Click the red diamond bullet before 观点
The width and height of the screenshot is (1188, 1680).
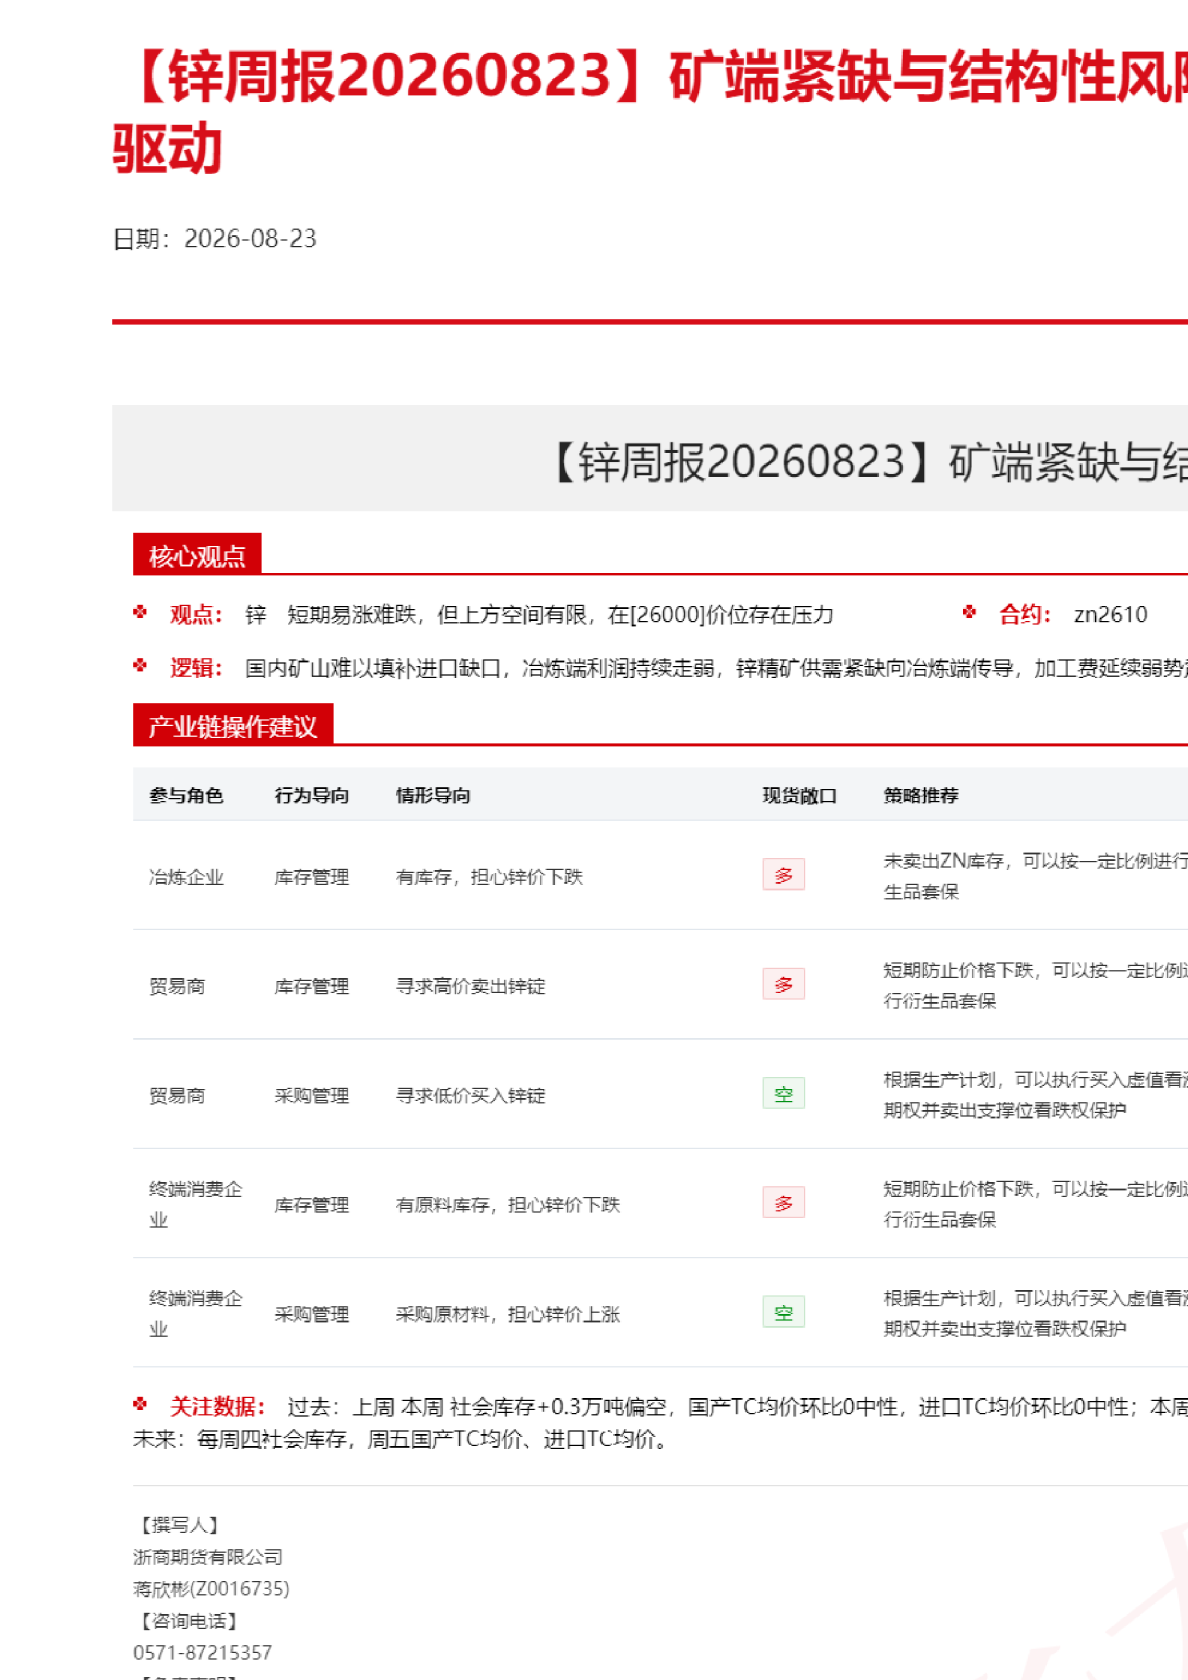click(x=140, y=612)
